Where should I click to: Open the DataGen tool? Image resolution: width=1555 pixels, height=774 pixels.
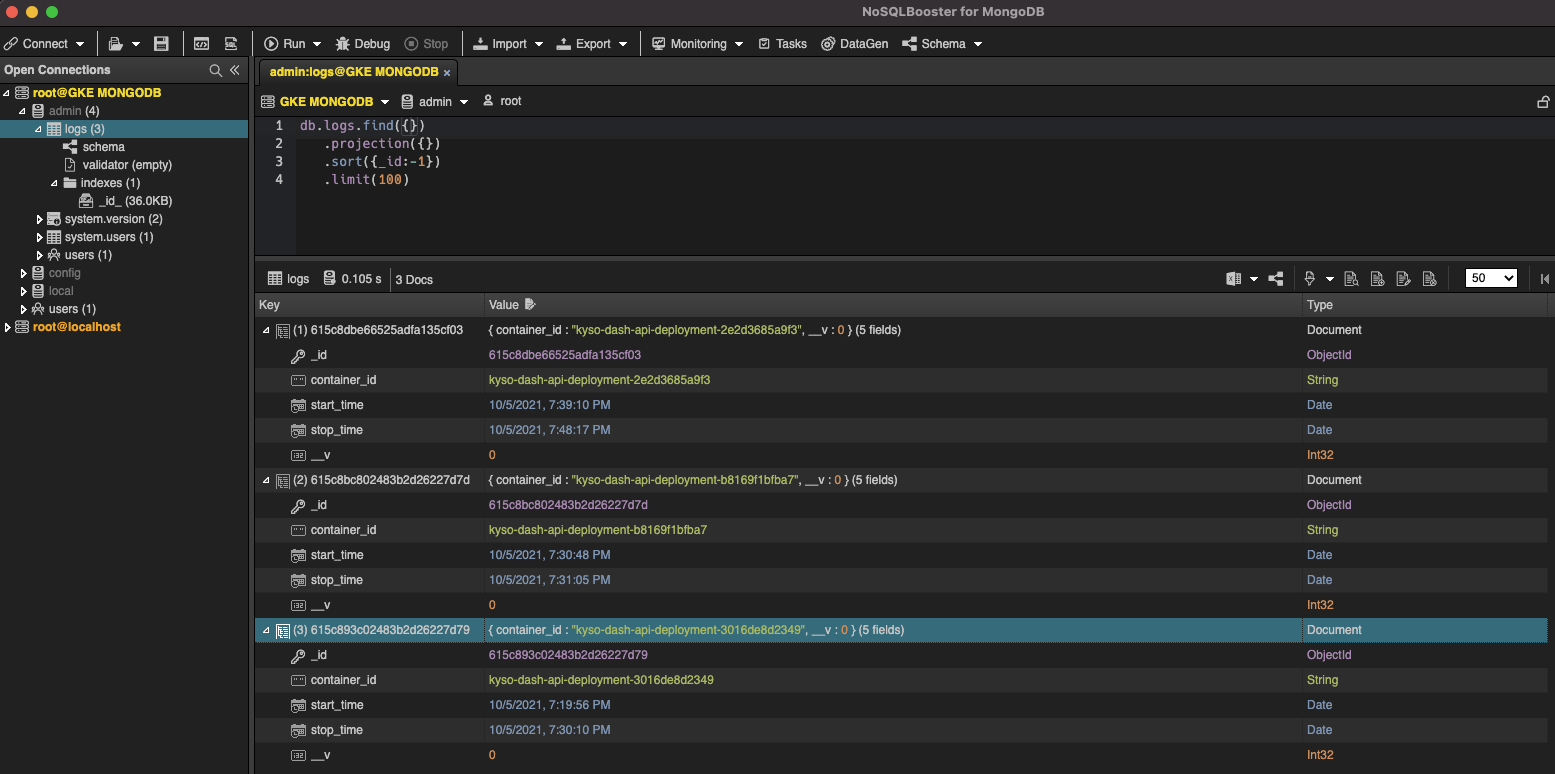[855, 44]
